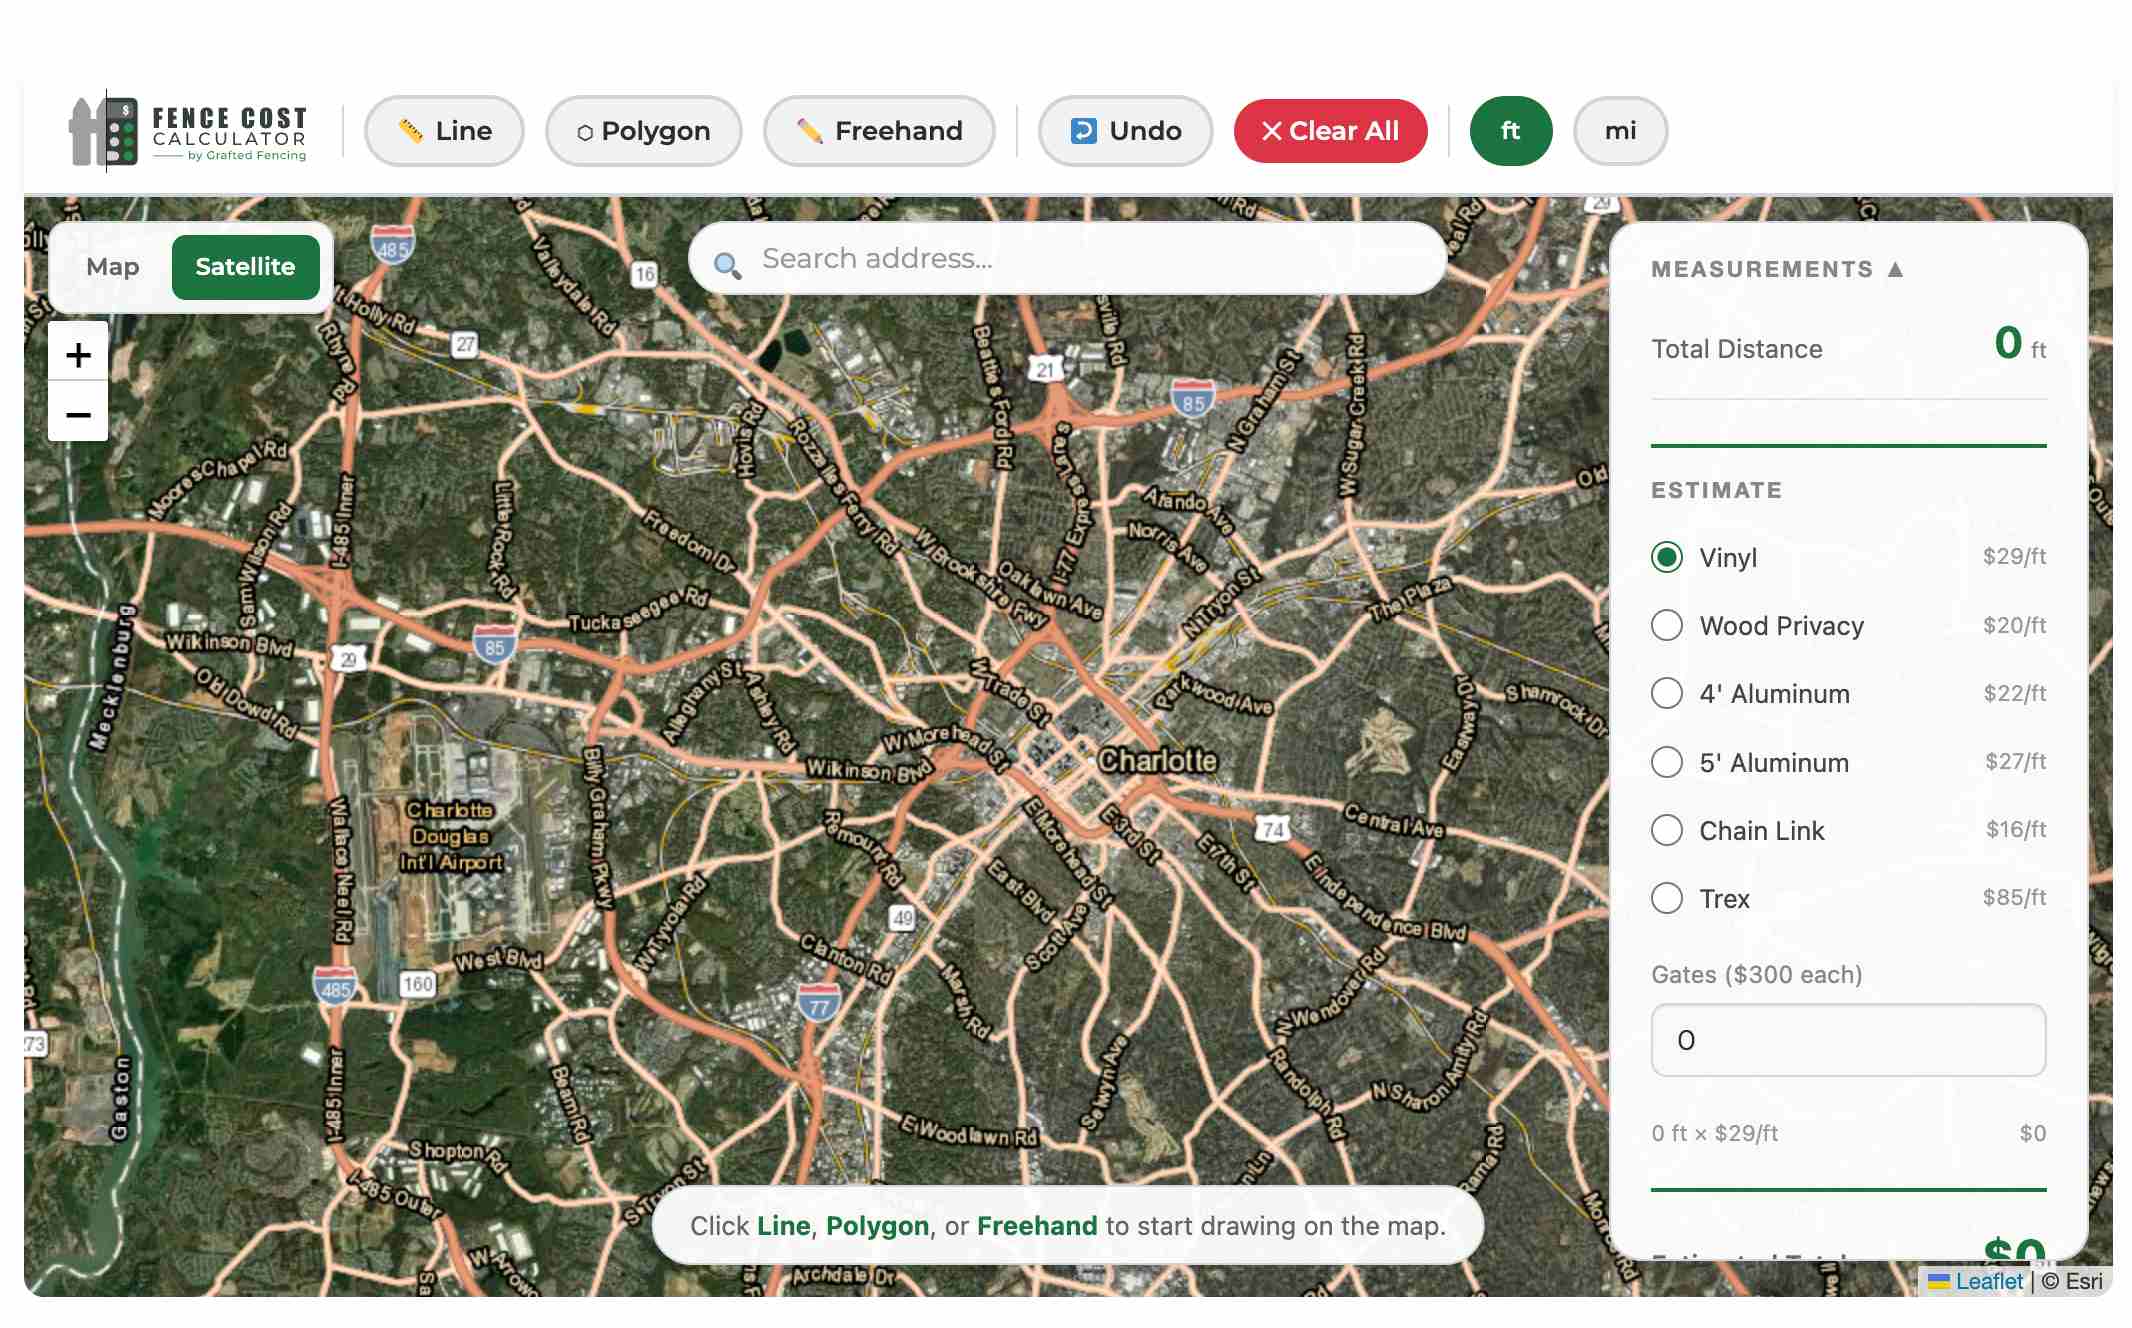Choose Wood Privacy fence type
2132x1328 pixels.
(1848, 625)
